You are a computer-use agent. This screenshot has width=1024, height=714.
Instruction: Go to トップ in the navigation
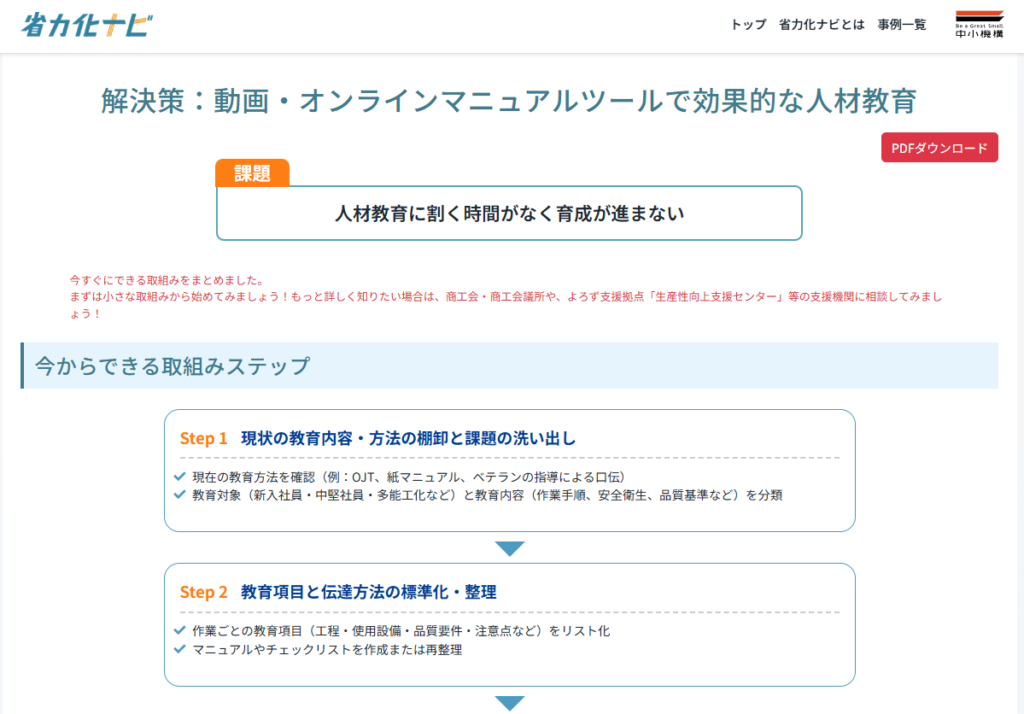[x=748, y=25]
